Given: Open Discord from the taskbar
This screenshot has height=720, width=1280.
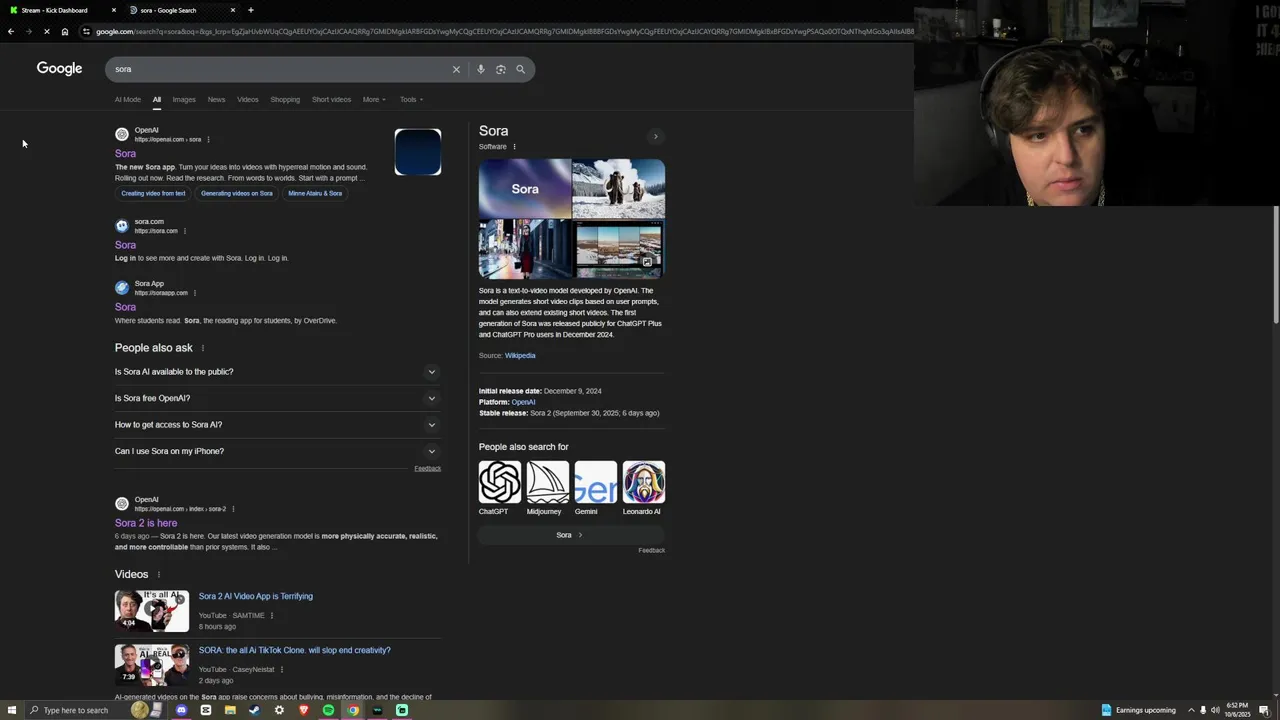Looking at the screenshot, I should tap(181, 710).
